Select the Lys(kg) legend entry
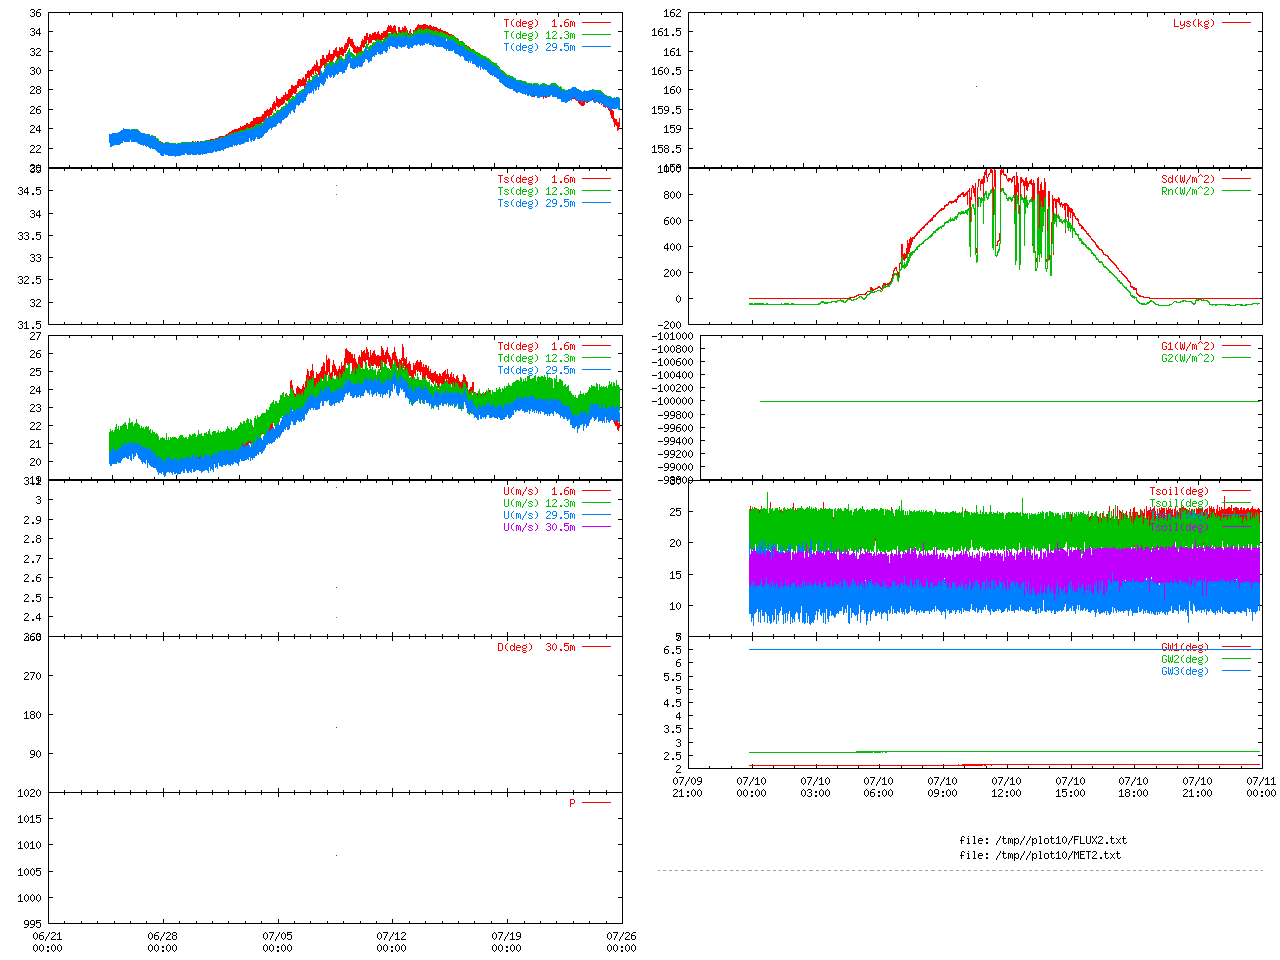The height and width of the screenshot is (960, 1280). tap(1194, 23)
